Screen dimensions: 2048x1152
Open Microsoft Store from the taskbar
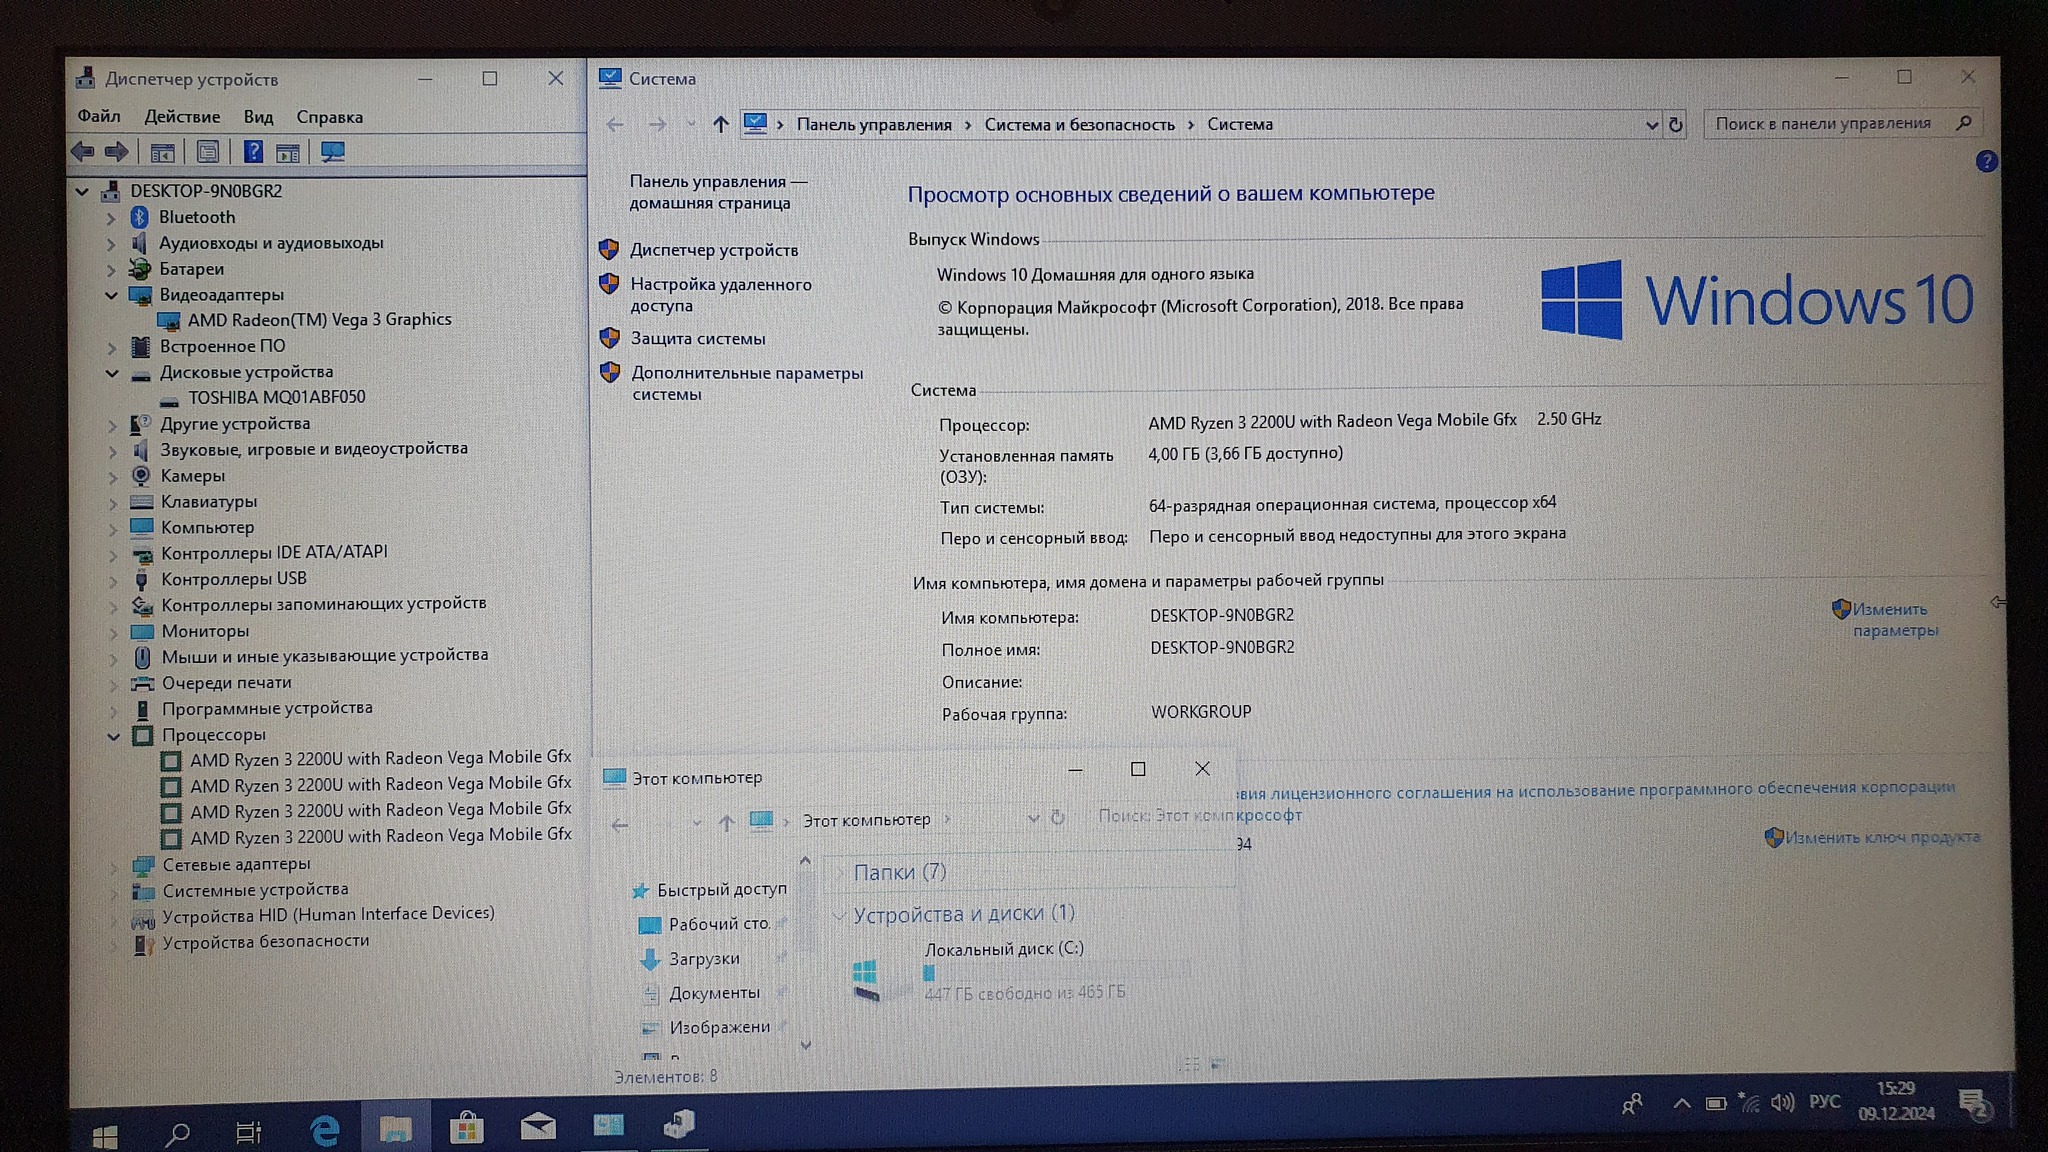[466, 1129]
